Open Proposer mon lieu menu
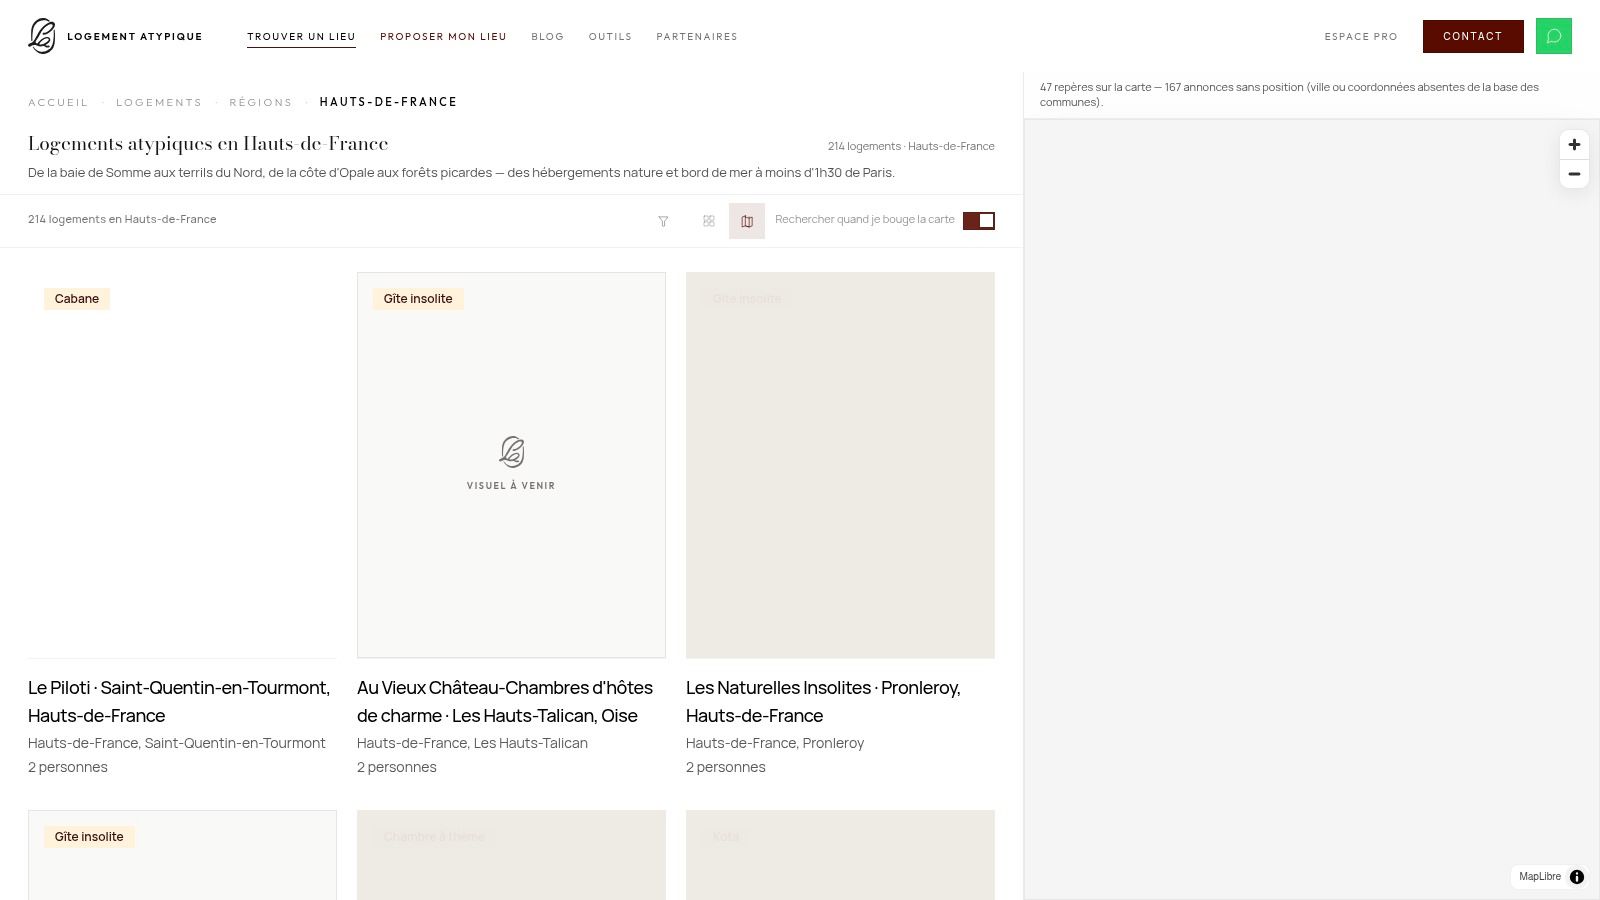The height and width of the screenshot is (900, 1600). click(443, 37)
